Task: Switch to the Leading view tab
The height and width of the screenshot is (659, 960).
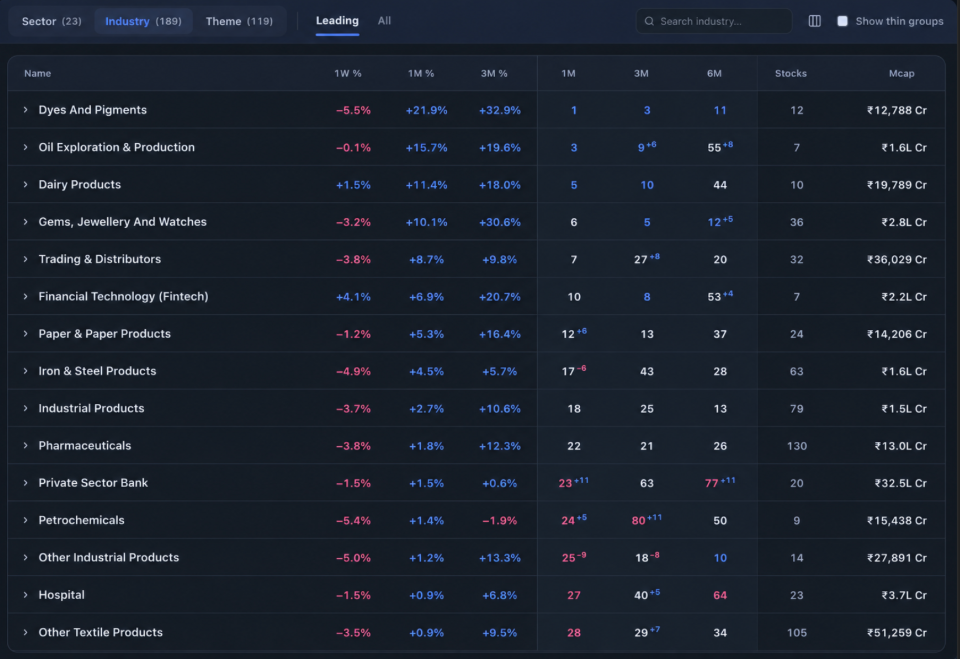Action: pos(337,21)
